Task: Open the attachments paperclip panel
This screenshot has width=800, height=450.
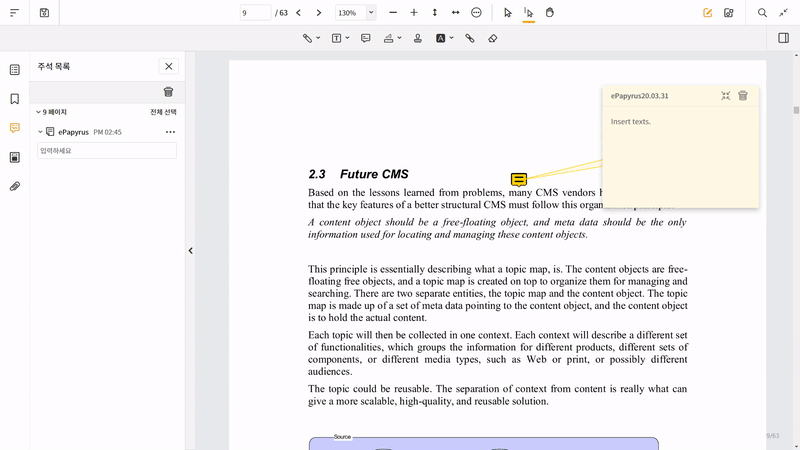Action: (x=14, y=186)
